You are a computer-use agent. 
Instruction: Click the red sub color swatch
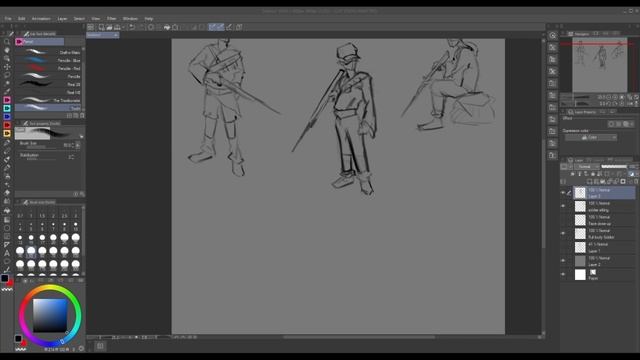pyautogui.click(x=10, y=282)
